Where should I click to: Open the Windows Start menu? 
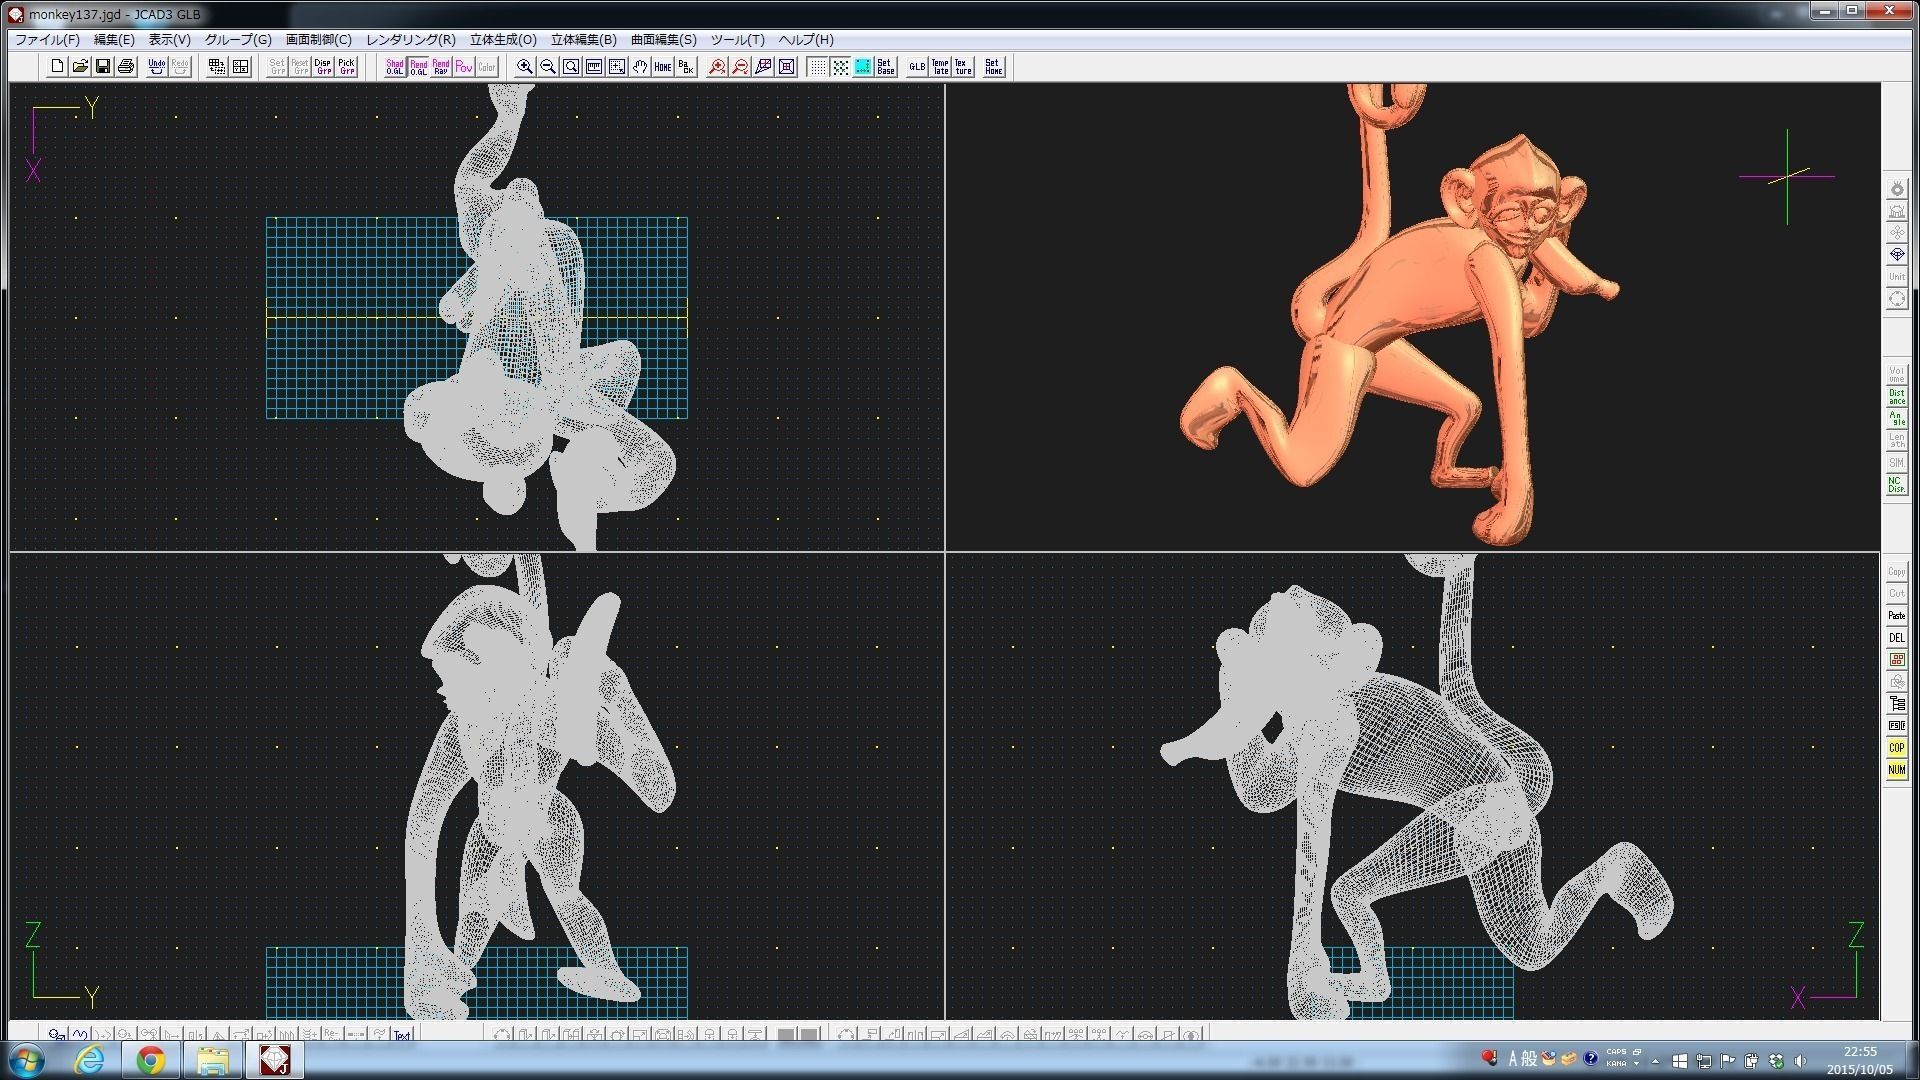26,1060
